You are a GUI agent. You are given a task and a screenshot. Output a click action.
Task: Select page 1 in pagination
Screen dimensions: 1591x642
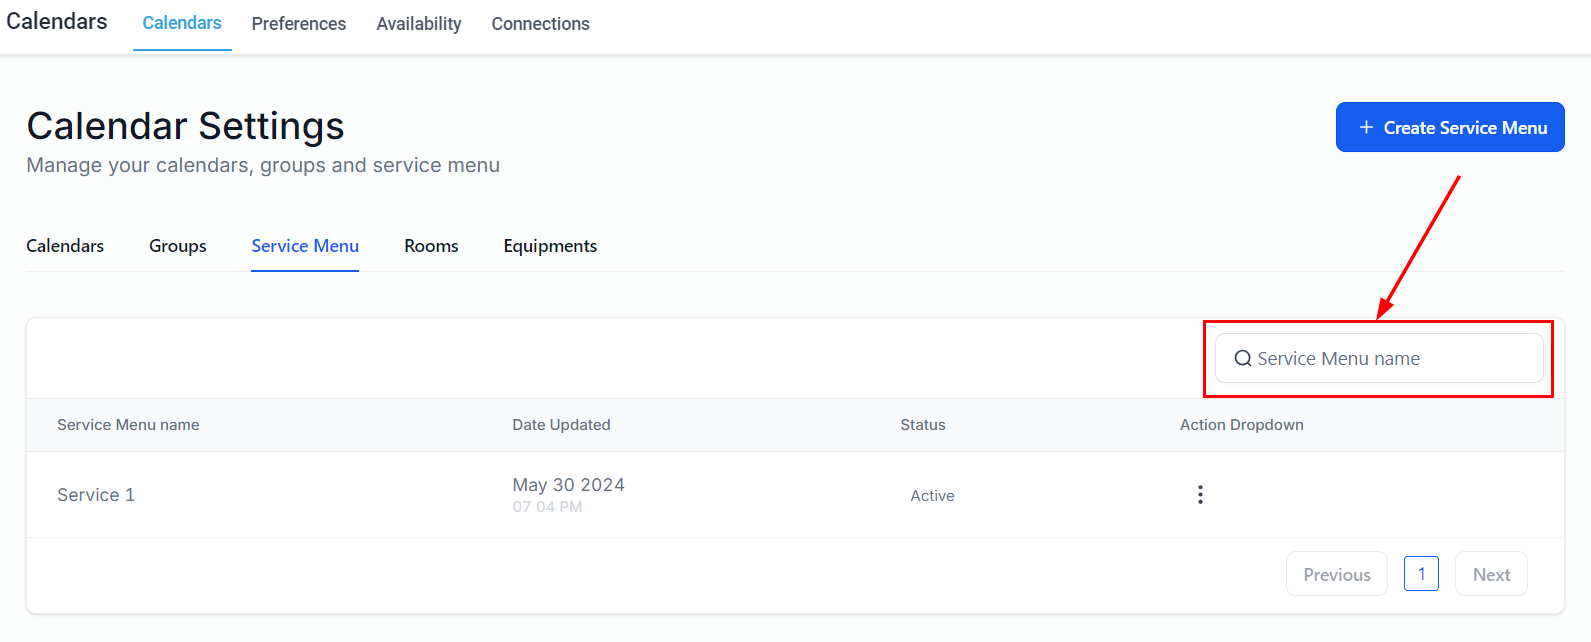click(1421, 574)
